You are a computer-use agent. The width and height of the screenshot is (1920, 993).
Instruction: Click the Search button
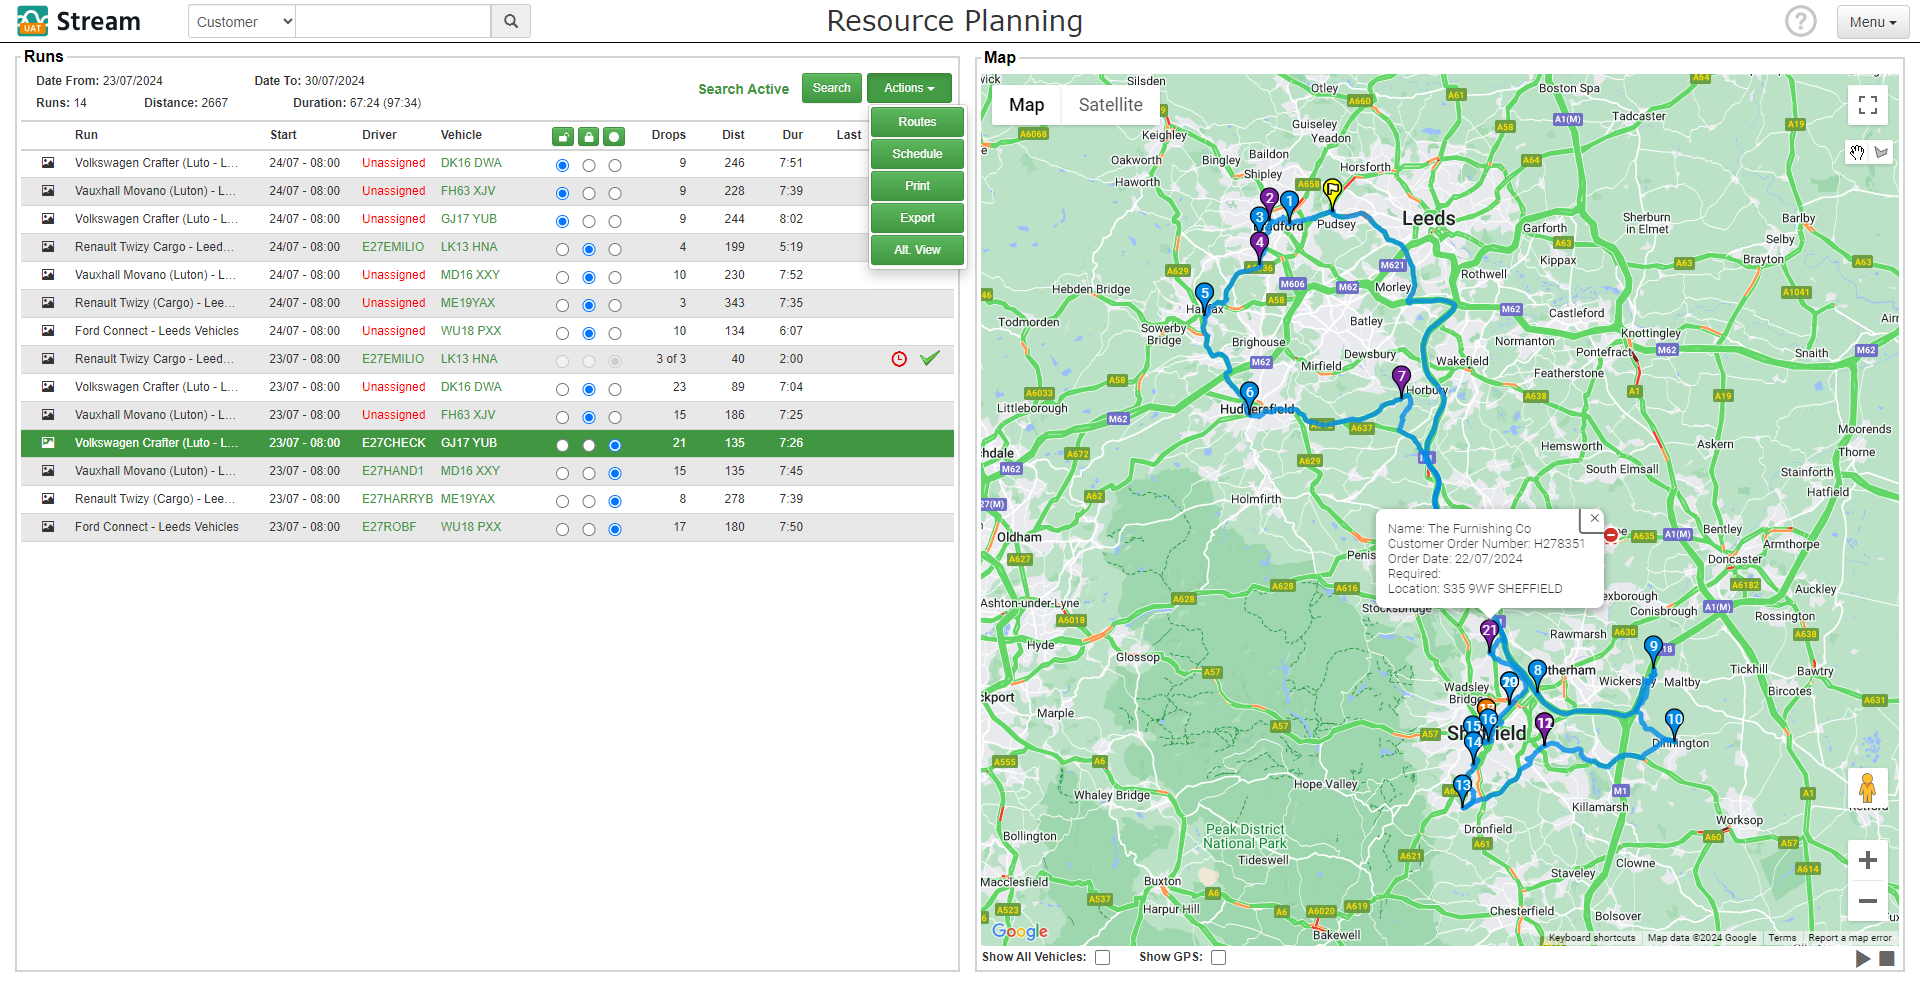pos(831,88)
